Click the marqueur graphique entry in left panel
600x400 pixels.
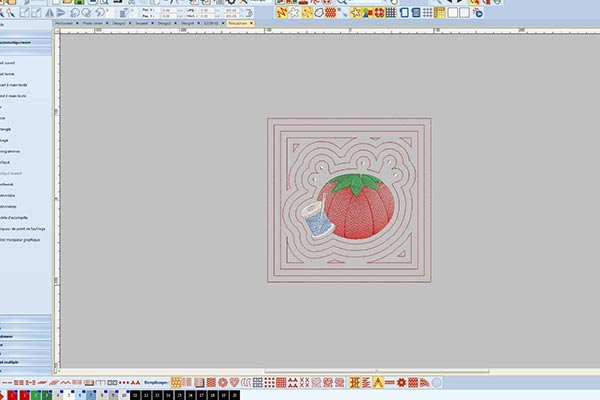point(22,241)
